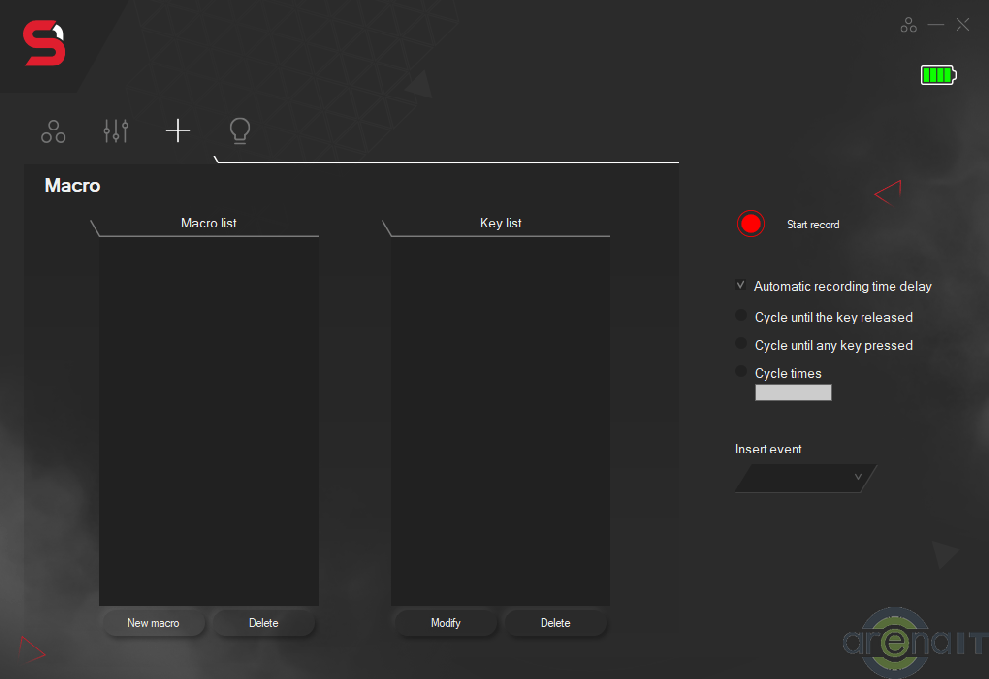Click the green battery status indicator
Screen dimensions: 989x679
[x=938, y=75]
